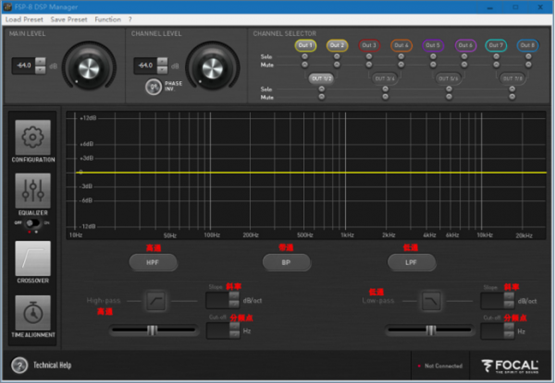555x383 pixels.
Task: Click the High-pass cut-off frequency slider
Action: [x=154, y=330]
